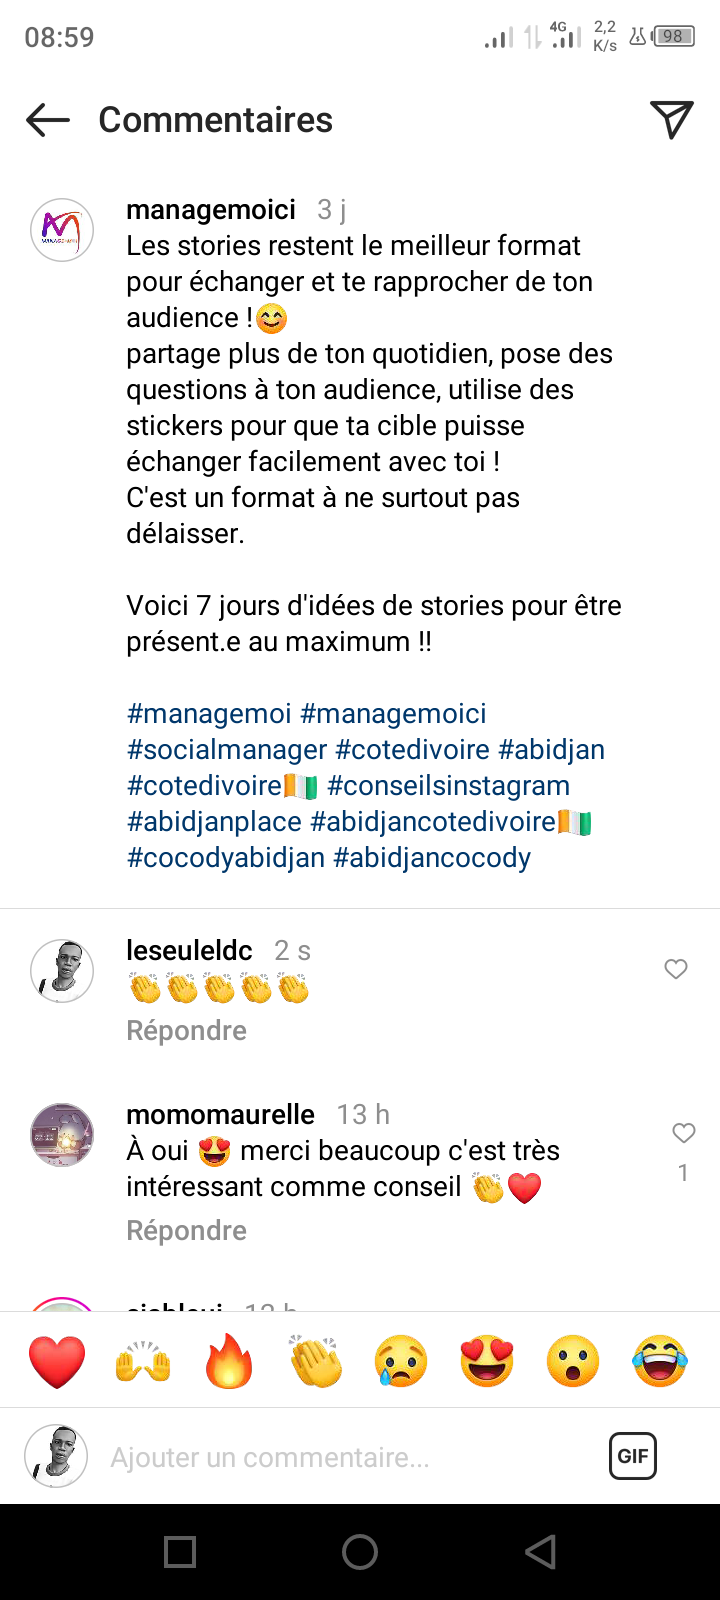Open direct share paper plane icon

pos(671,120)
